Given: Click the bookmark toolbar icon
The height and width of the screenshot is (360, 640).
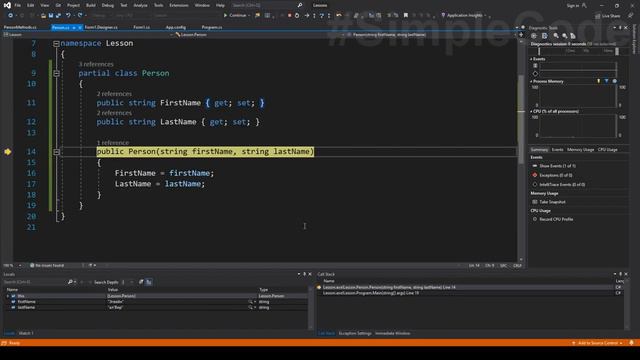Looking at the screenshot, I should click(406, 16).
